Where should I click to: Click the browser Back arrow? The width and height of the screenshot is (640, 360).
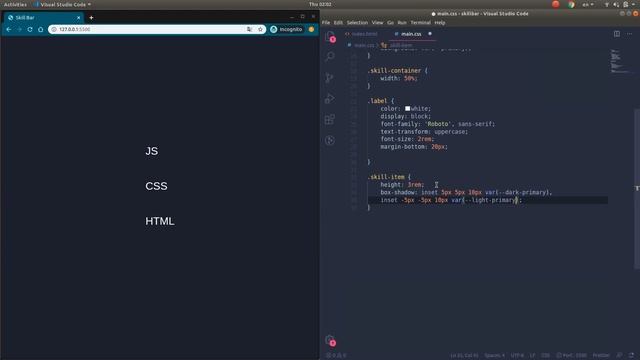click(x=9, y=29)
